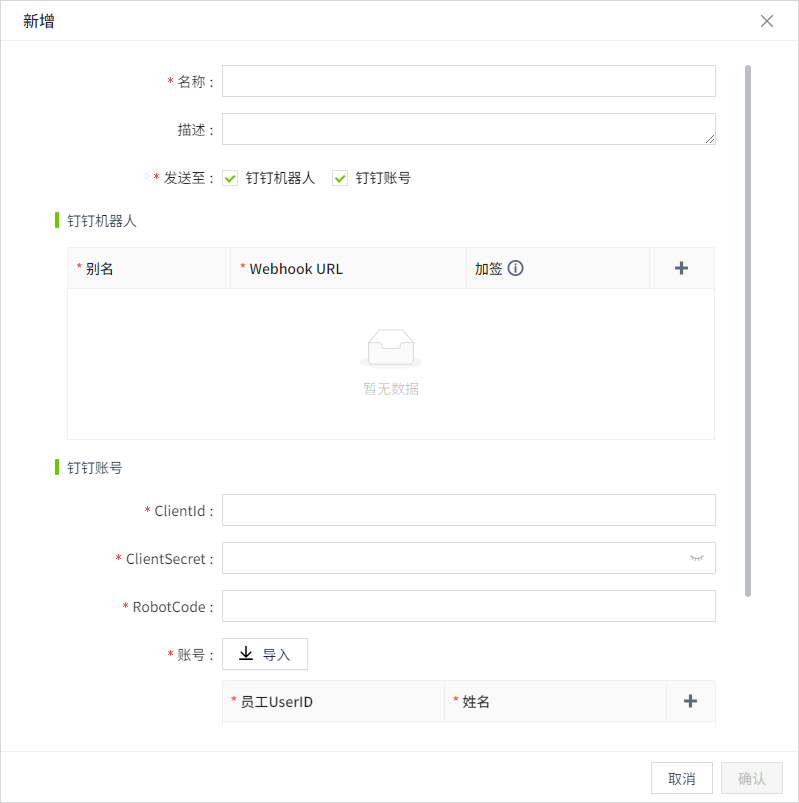Focus the 名称 input field
This screenshot has height=803, width=799.
(x=468, y=81)
